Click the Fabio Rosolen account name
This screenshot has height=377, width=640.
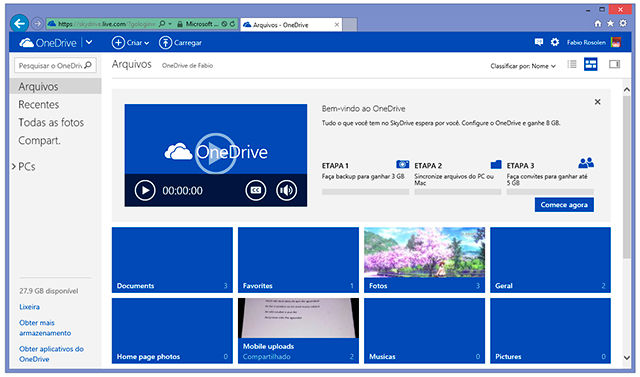pos(586,42)
